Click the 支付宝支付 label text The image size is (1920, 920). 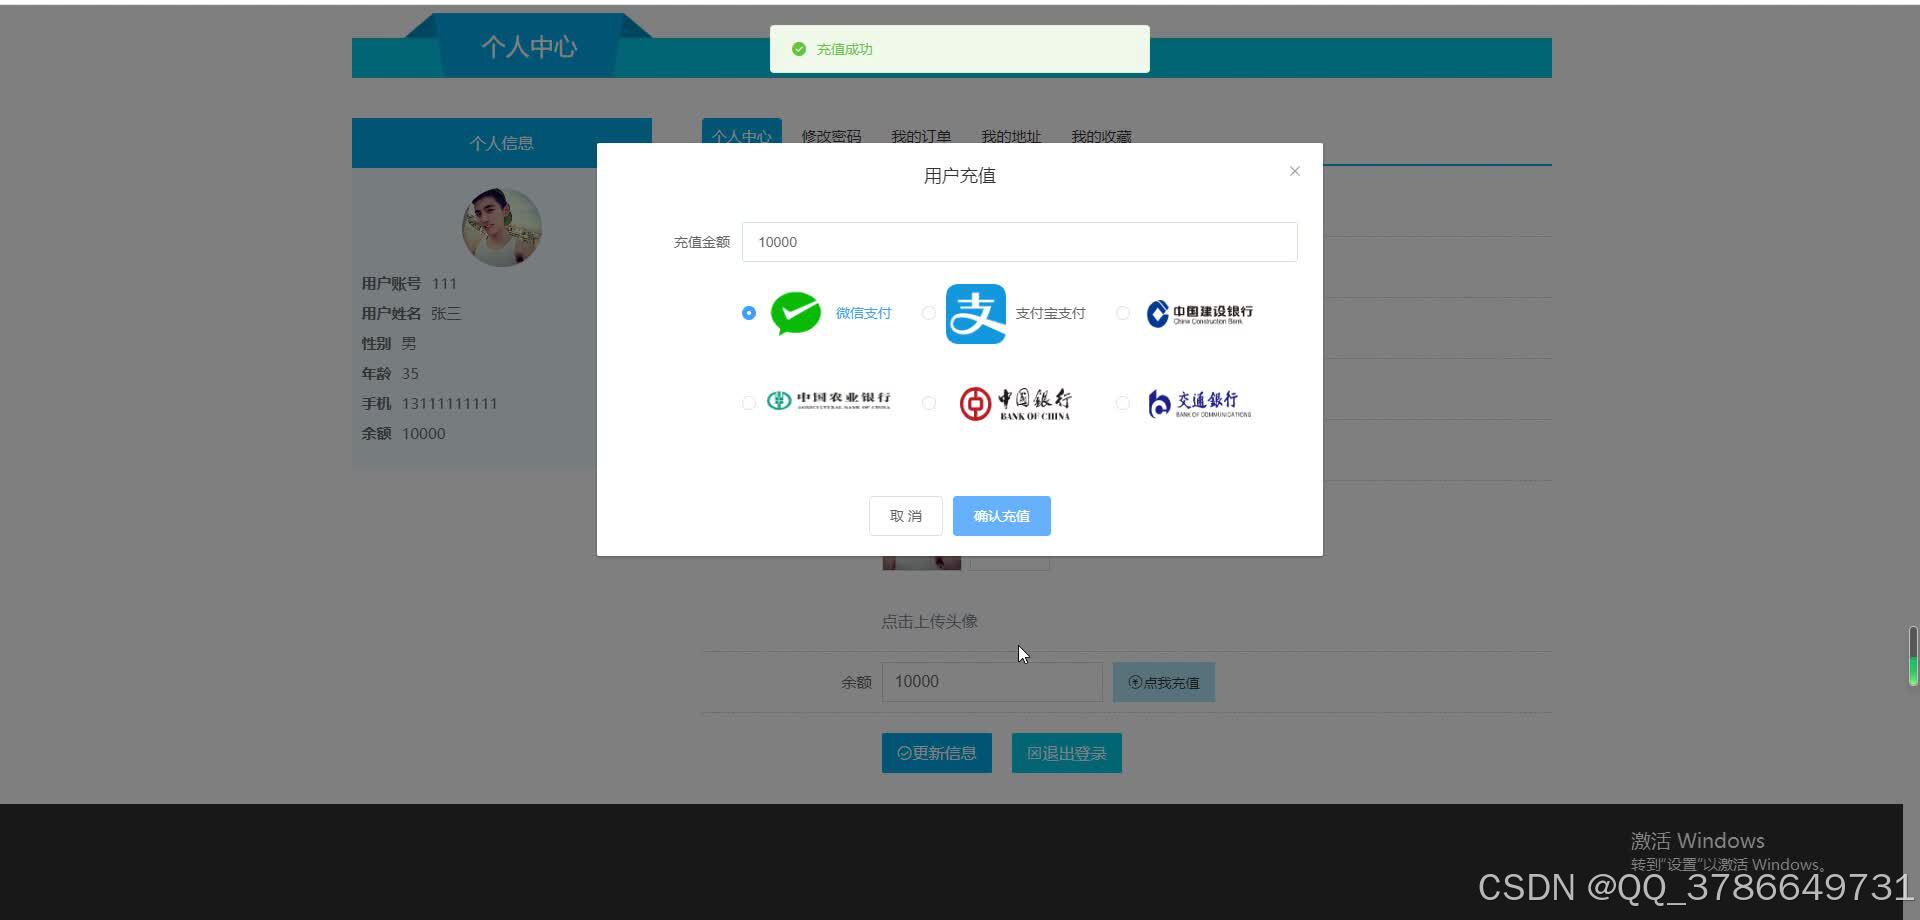click(x=1050, y=313)
